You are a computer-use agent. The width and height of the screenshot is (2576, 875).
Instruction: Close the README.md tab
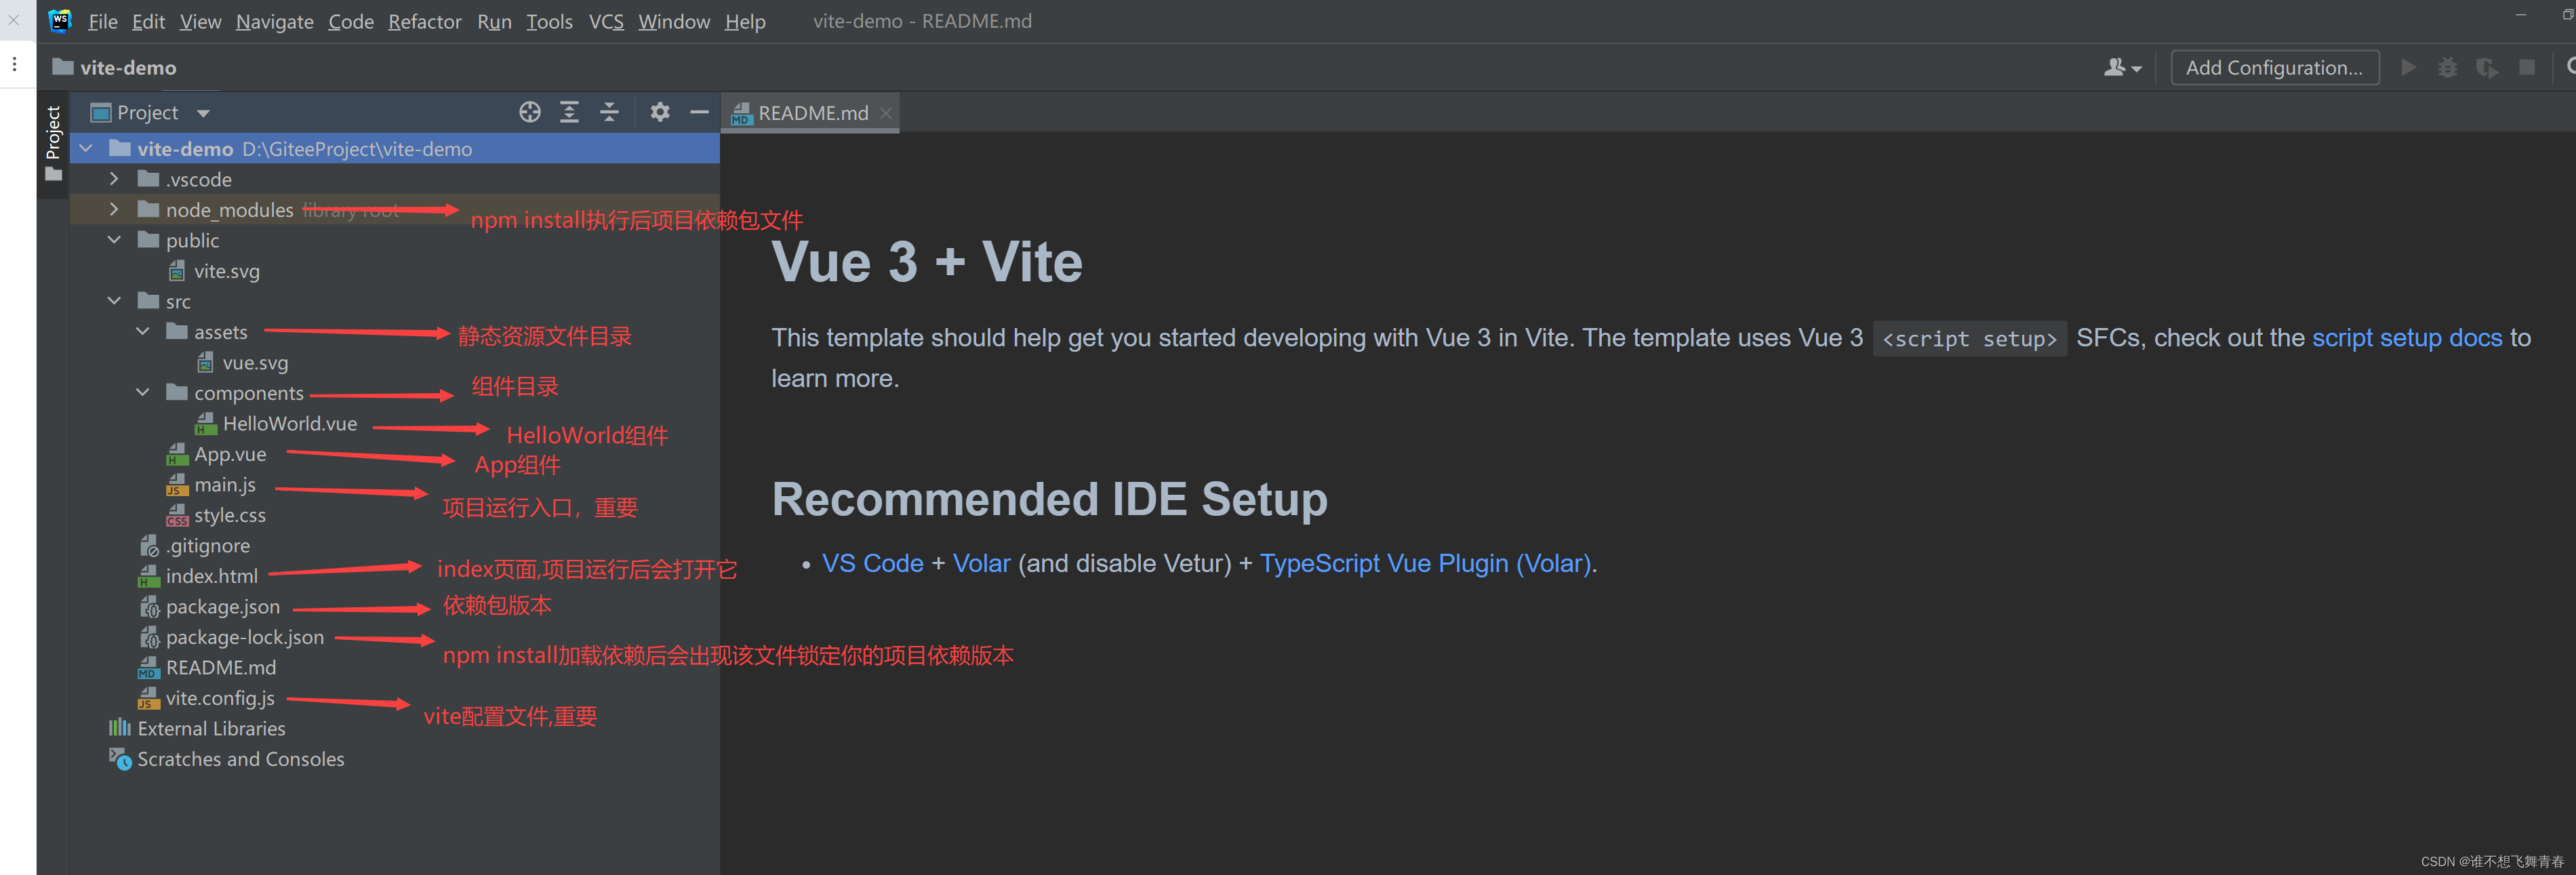(885, 113)
